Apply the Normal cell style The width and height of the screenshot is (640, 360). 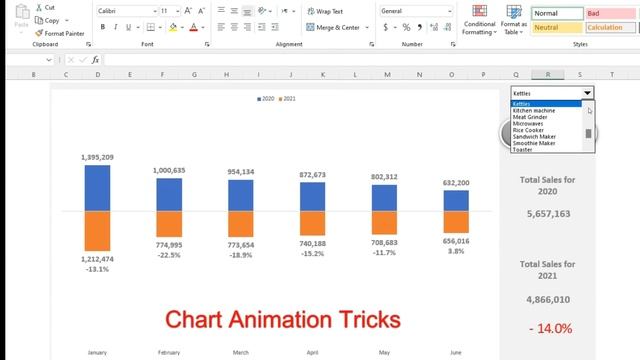[557, 13]
